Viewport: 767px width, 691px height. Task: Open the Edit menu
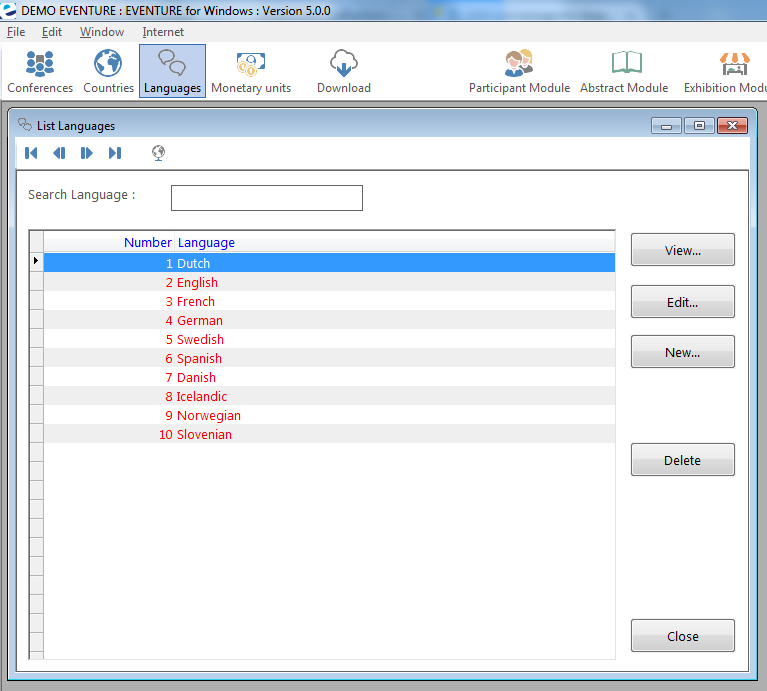point(51,32)
